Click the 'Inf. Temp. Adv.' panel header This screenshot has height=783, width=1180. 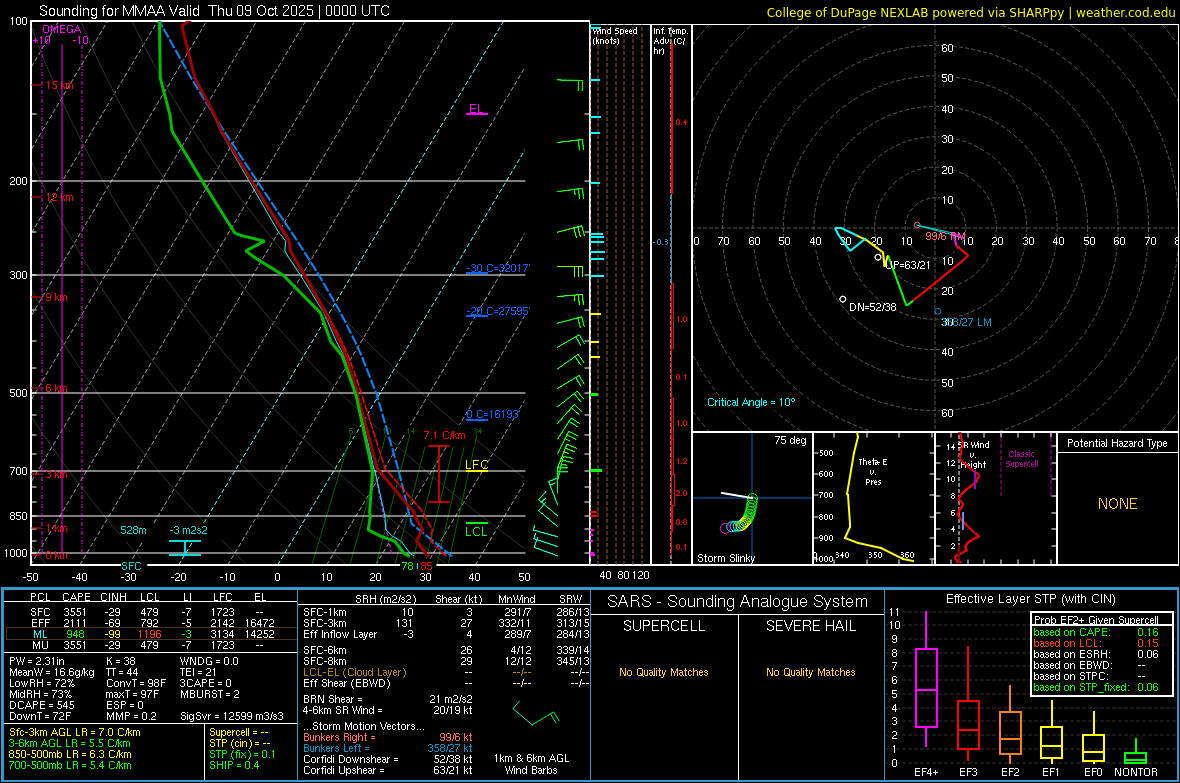click(x=670, y=41)
